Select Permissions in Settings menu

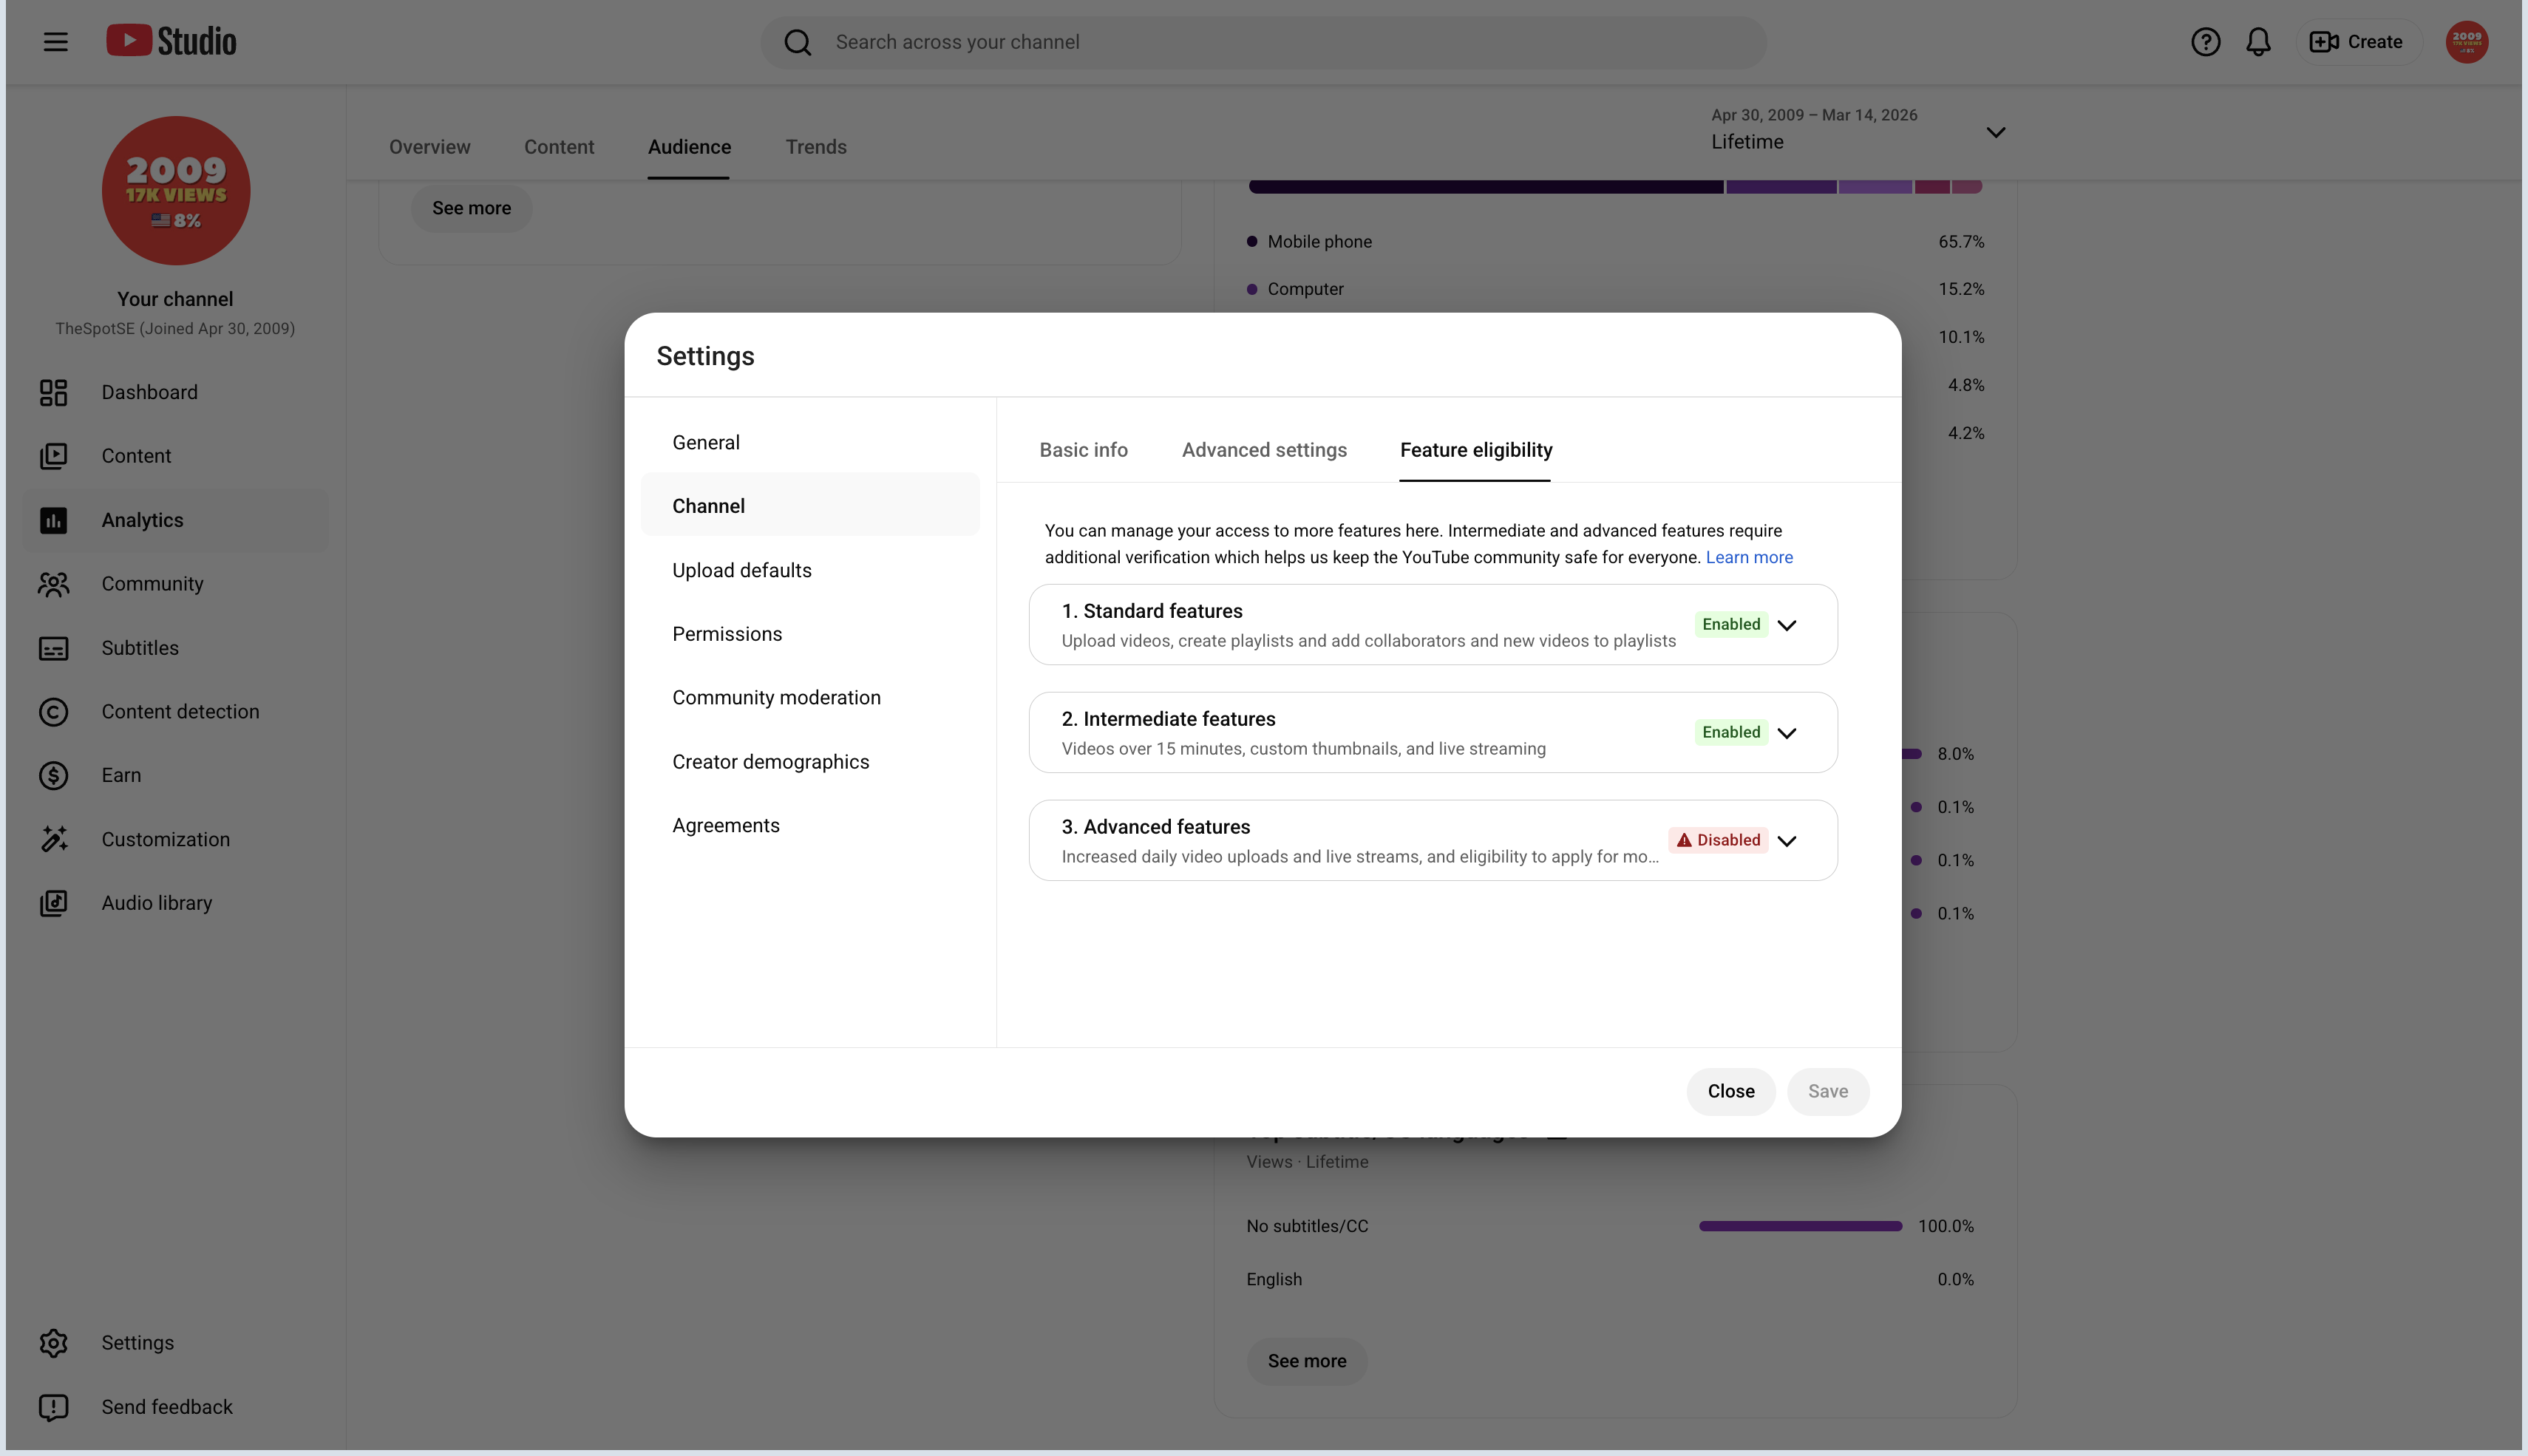[810, 634]
